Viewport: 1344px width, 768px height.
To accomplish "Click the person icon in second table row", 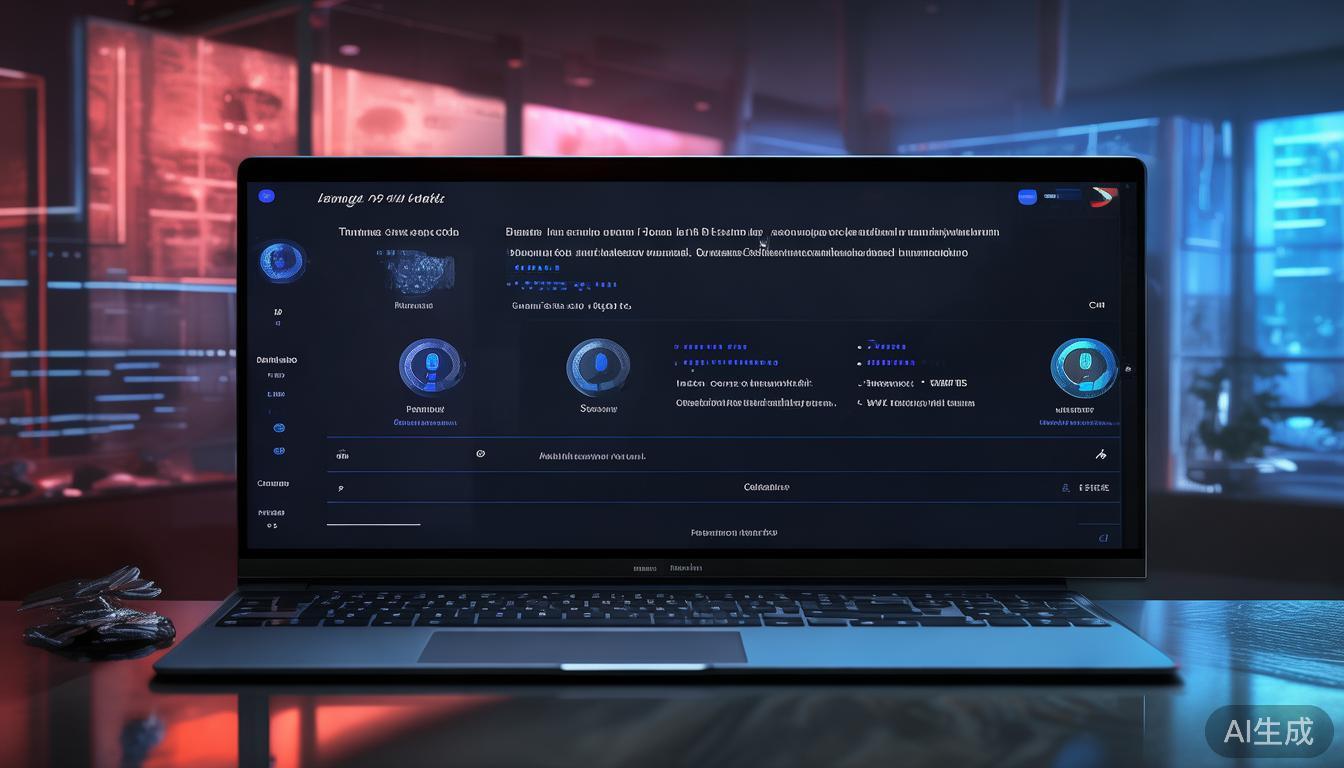I will (1066, 488).
